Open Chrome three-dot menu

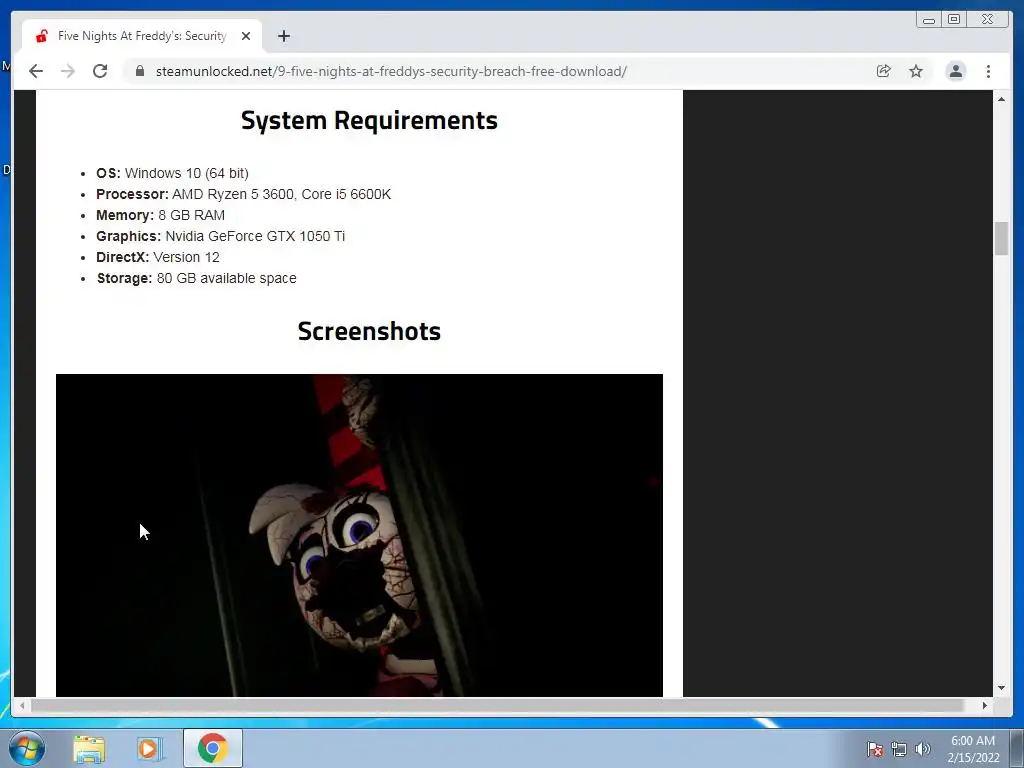pos(988,71)
